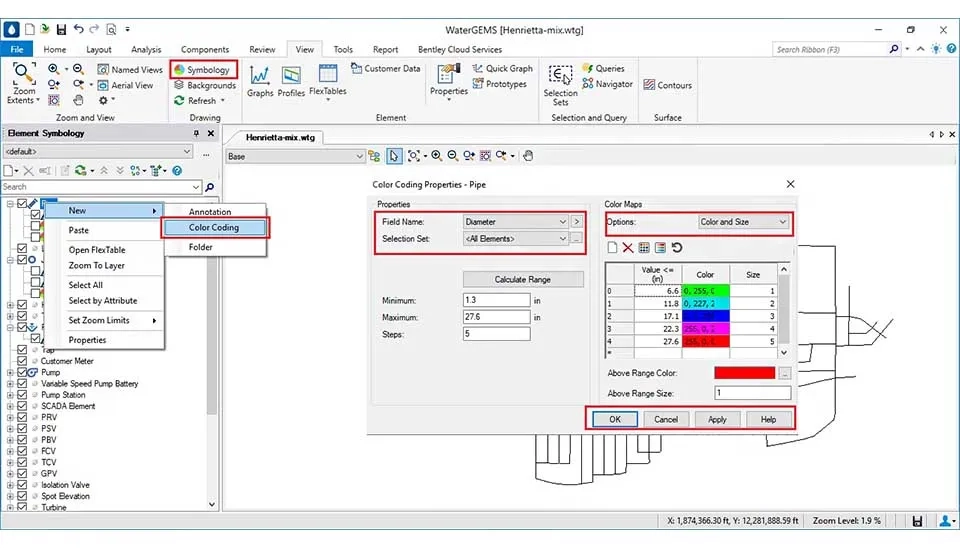Click the Ramp color map icon

point(660,247)
